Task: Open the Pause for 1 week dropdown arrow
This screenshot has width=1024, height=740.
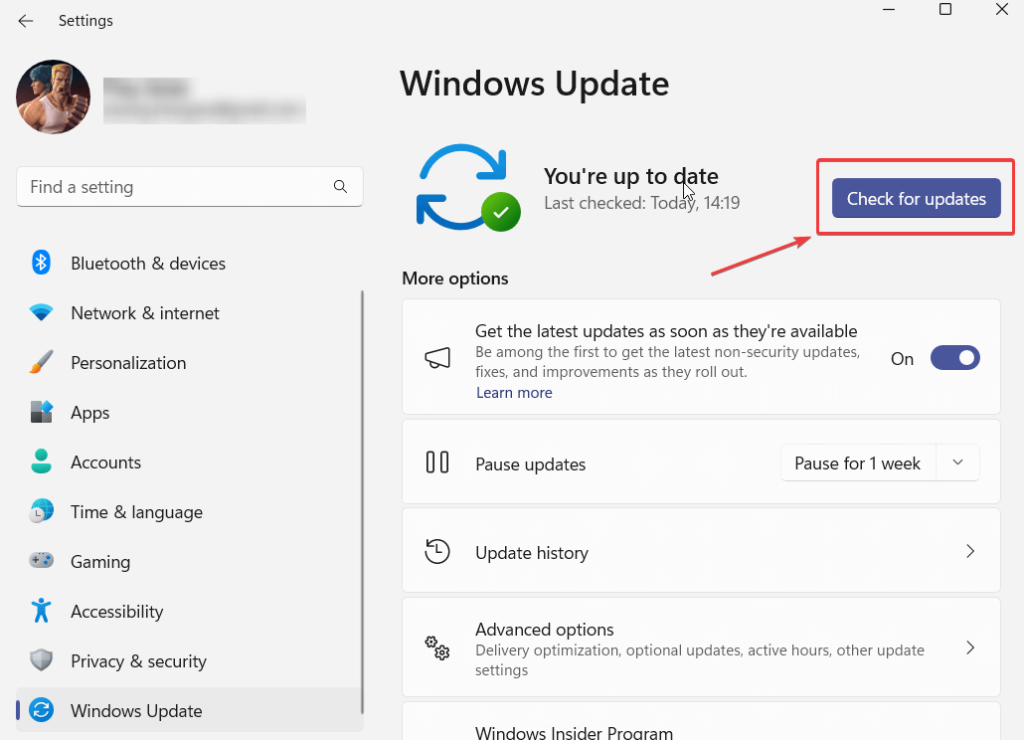Action: pos(957,463)
